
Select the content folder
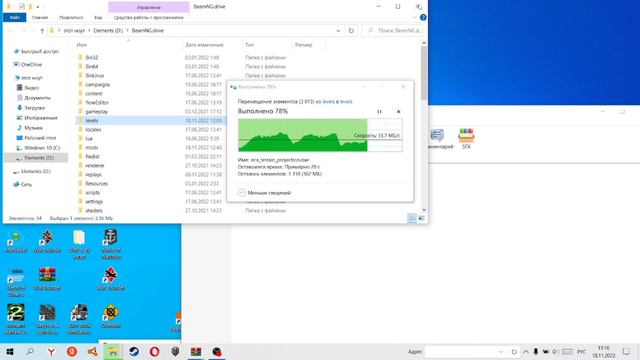tap(93, 93)
